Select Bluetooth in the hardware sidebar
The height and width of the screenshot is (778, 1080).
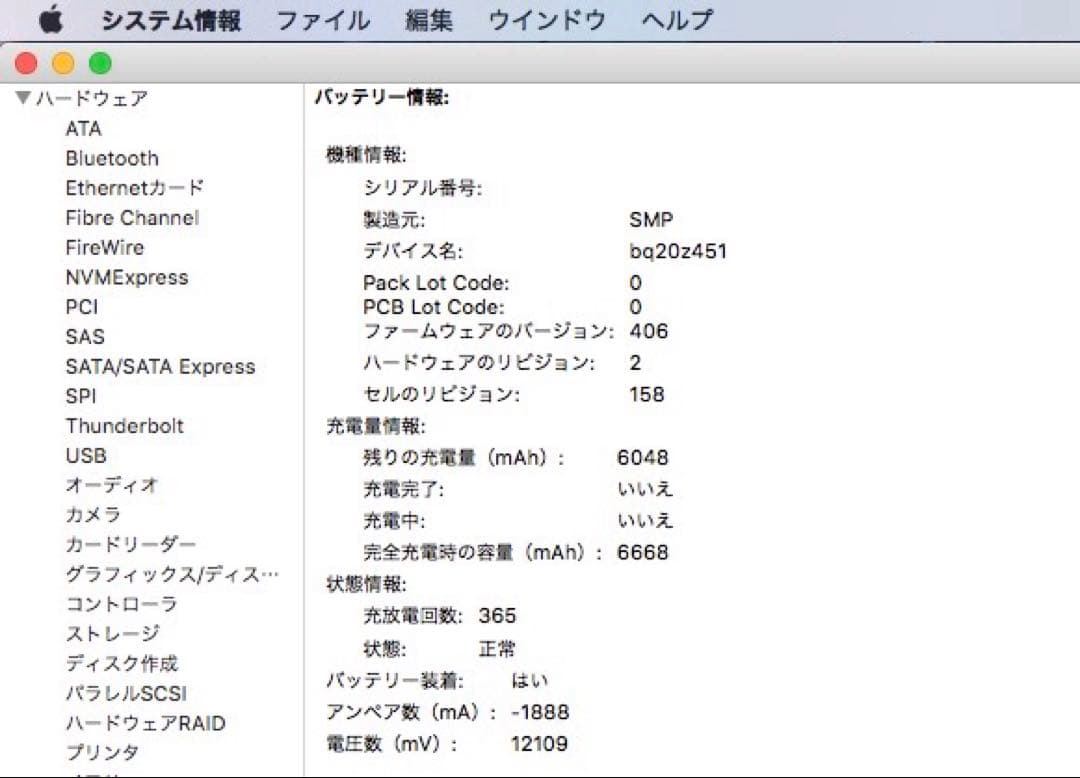click(111, 158)
